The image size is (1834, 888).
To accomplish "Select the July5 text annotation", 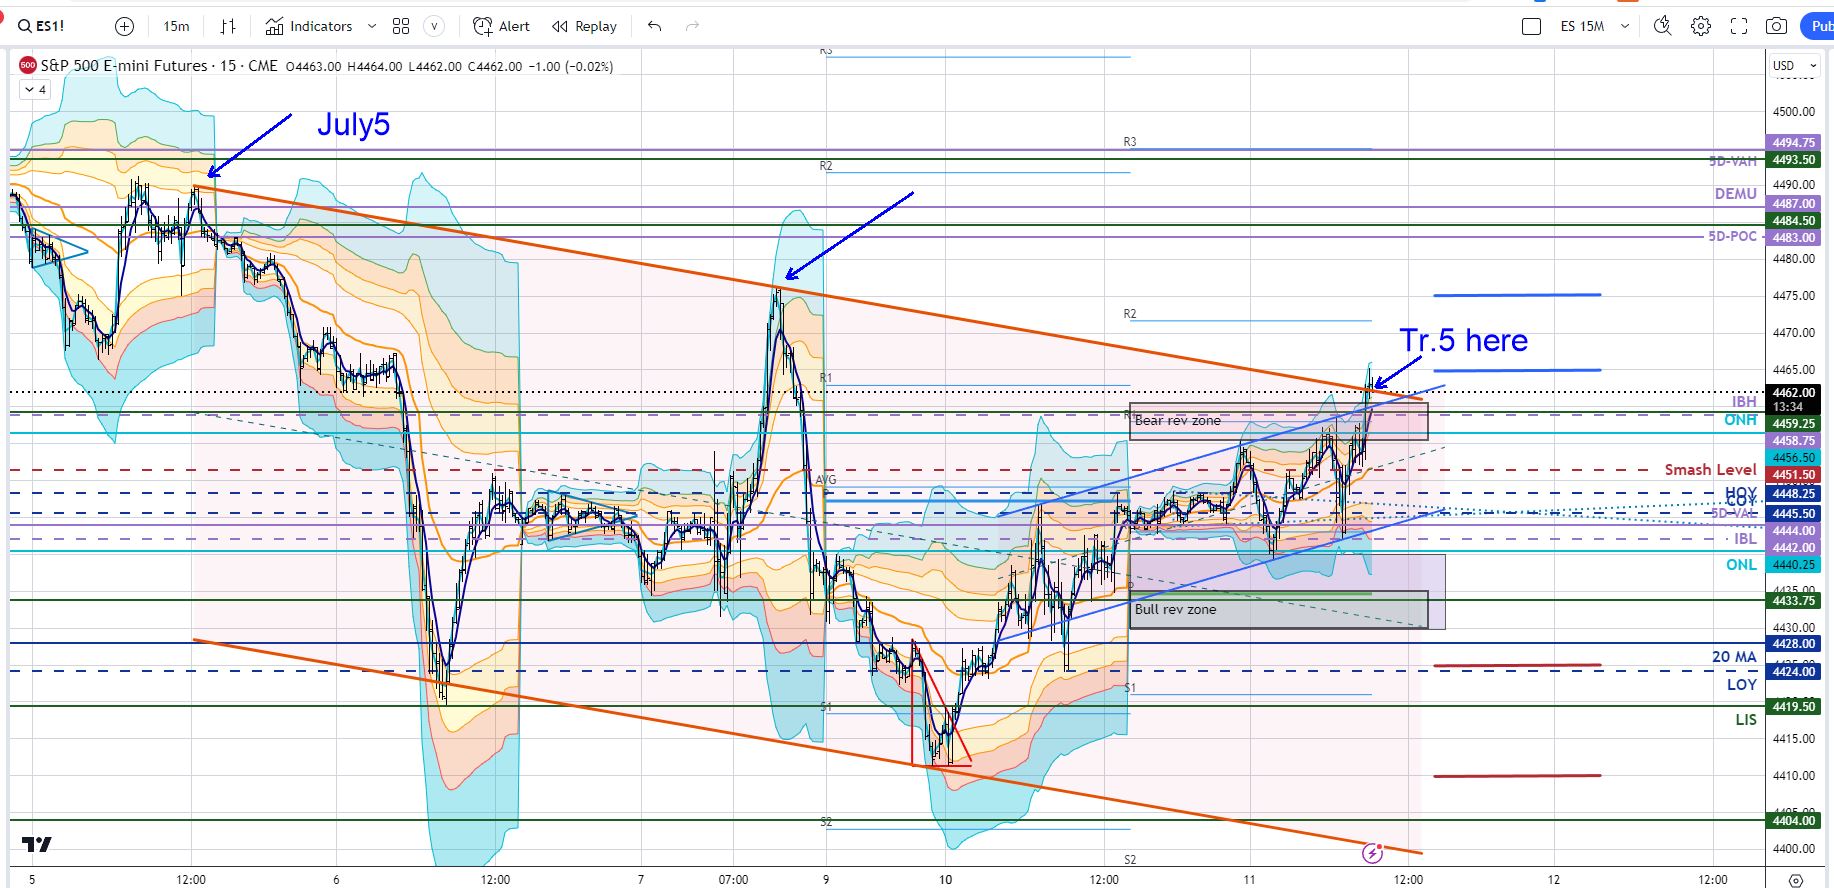I will tap(353, 125).
